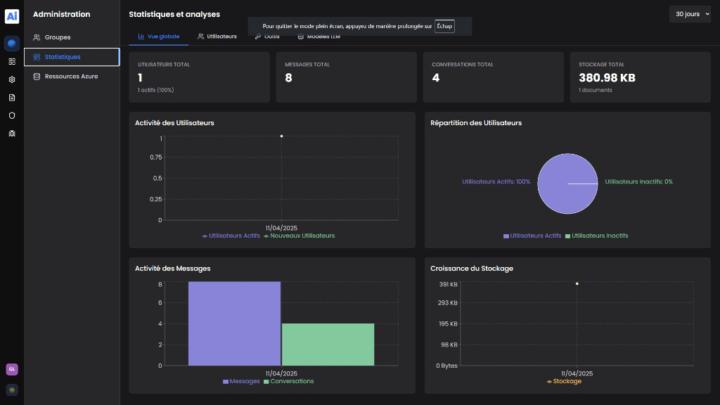Click the document icon in left sidebar
Image resolution: width=720 pixels, height=405 pixels.
coord(12,97)
